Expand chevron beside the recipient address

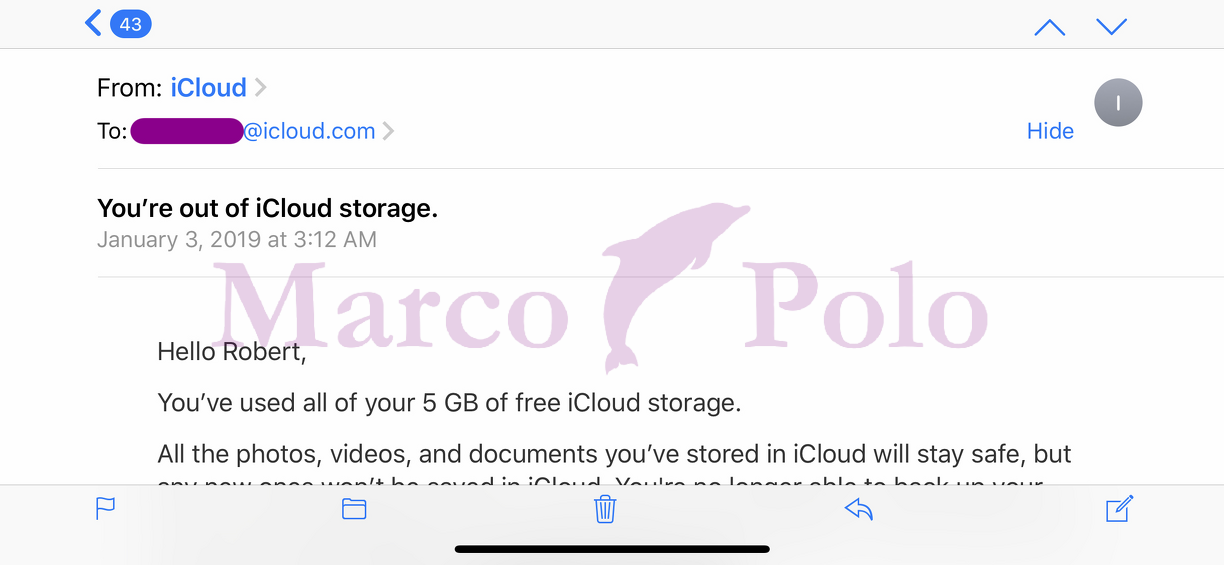click(x=388, y=131)
